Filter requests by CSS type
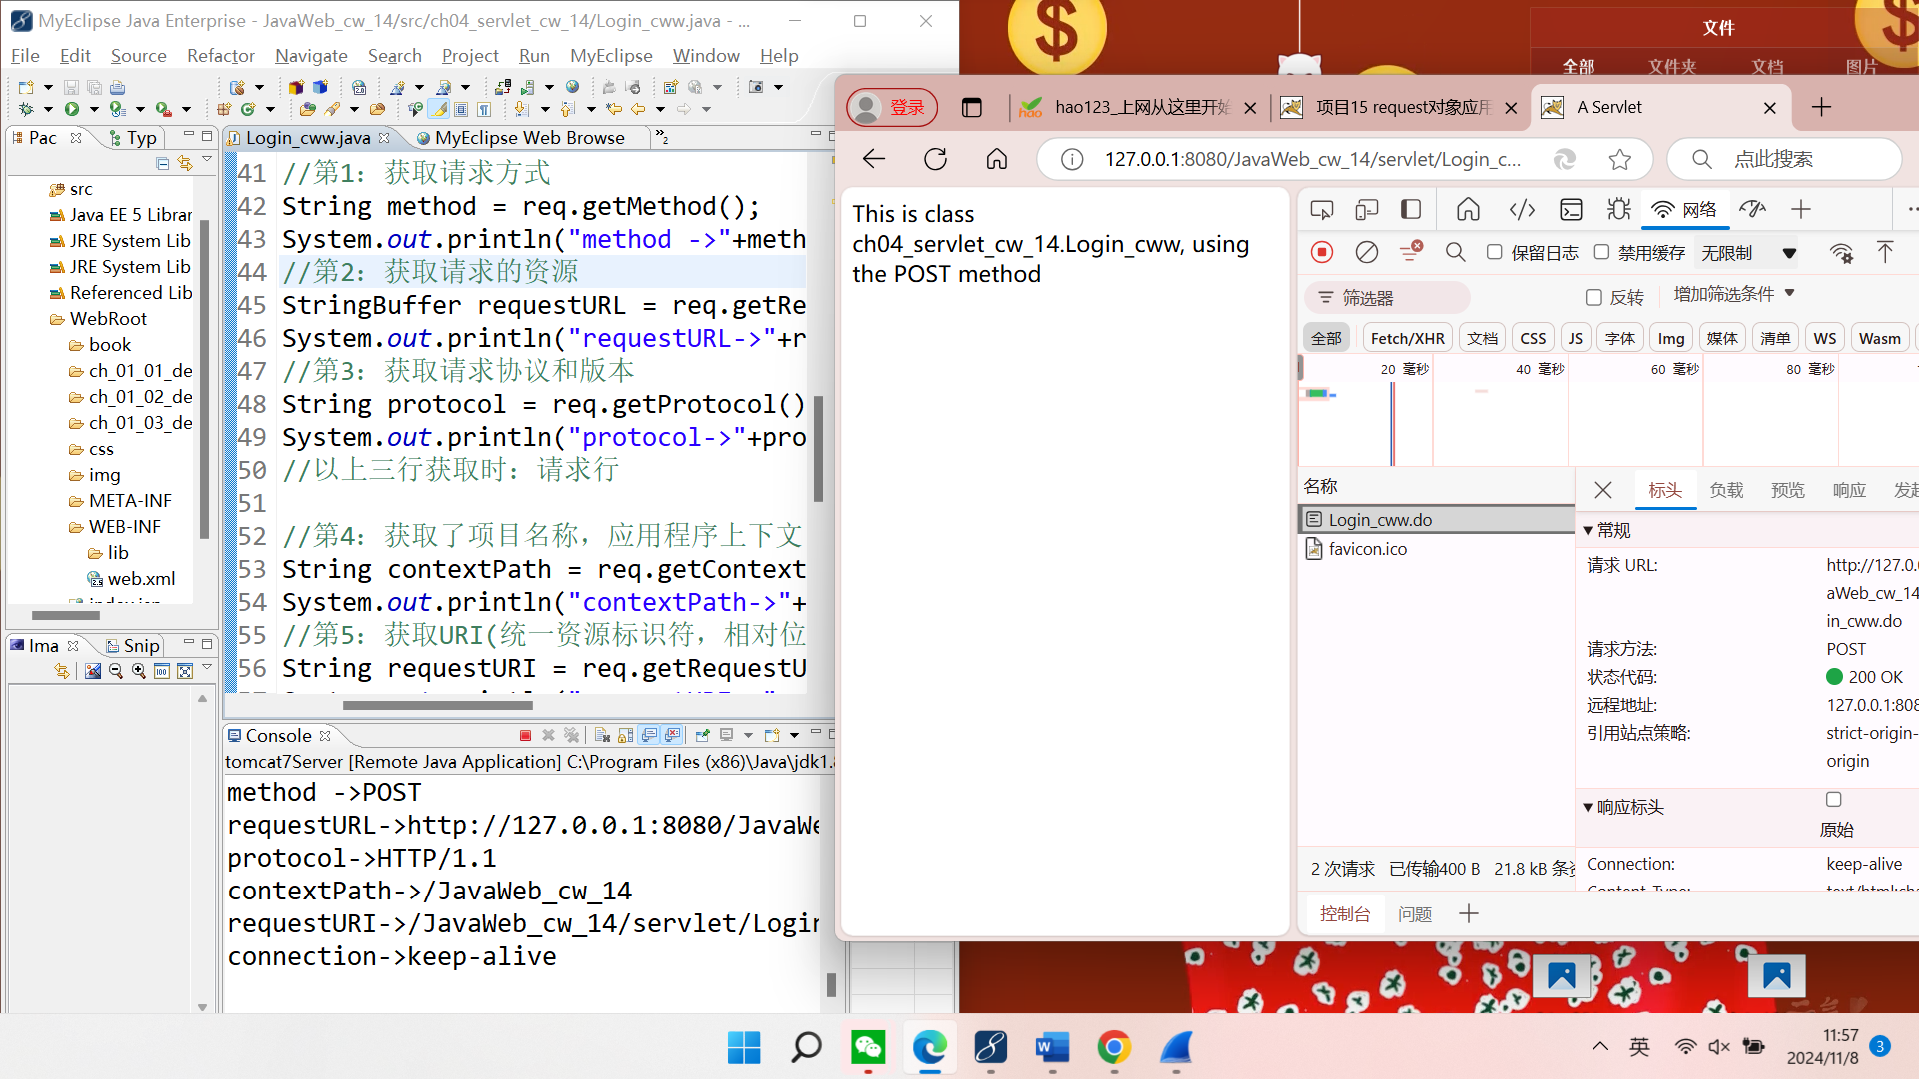Image resolution: width=1919 pixels, height=1079 pixels. point(1533,338)
